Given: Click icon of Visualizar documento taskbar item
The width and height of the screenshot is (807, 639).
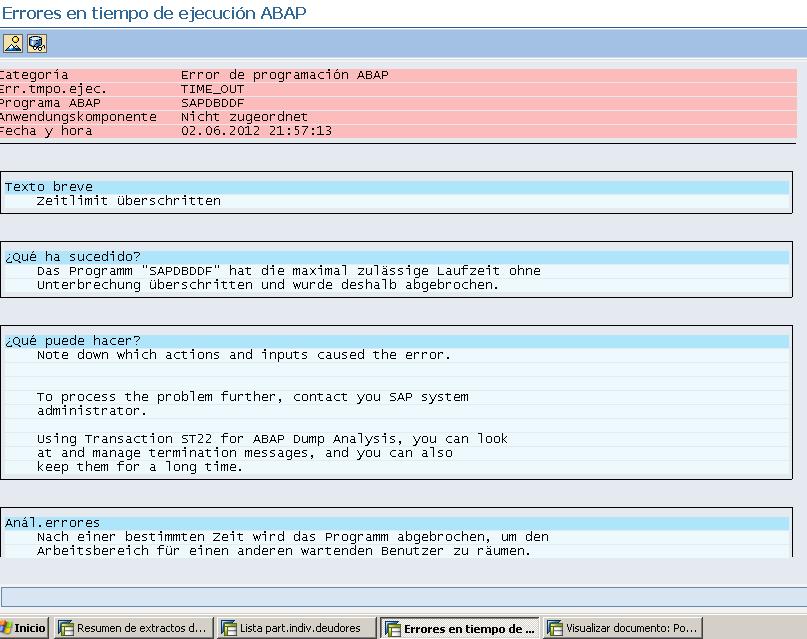Looking at the screenshot, I should pyautogui.click(x=555, y=628).
